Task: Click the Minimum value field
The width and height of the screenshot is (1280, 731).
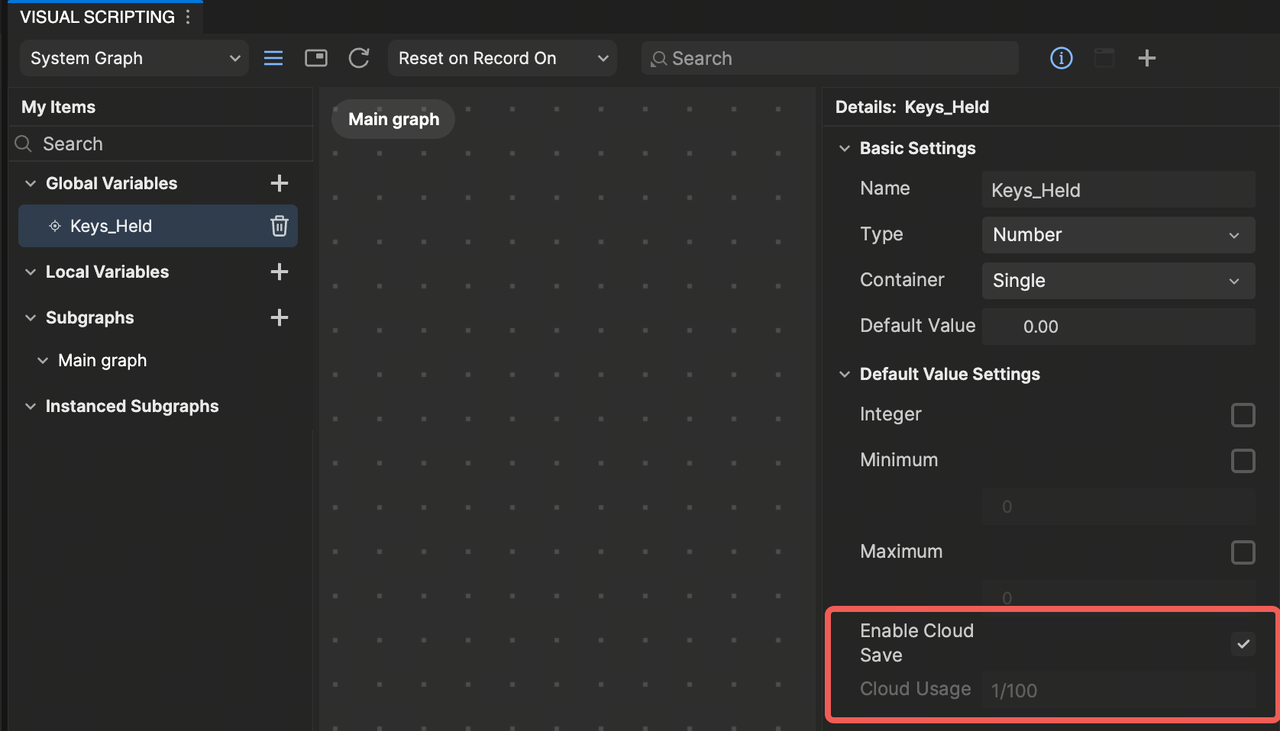Action: (1118, 507)
